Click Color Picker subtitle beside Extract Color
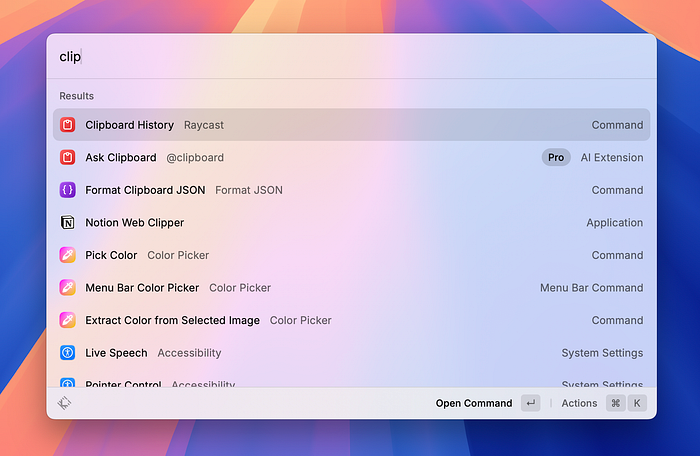The image size is (700, 456). [x=300, y=320]
